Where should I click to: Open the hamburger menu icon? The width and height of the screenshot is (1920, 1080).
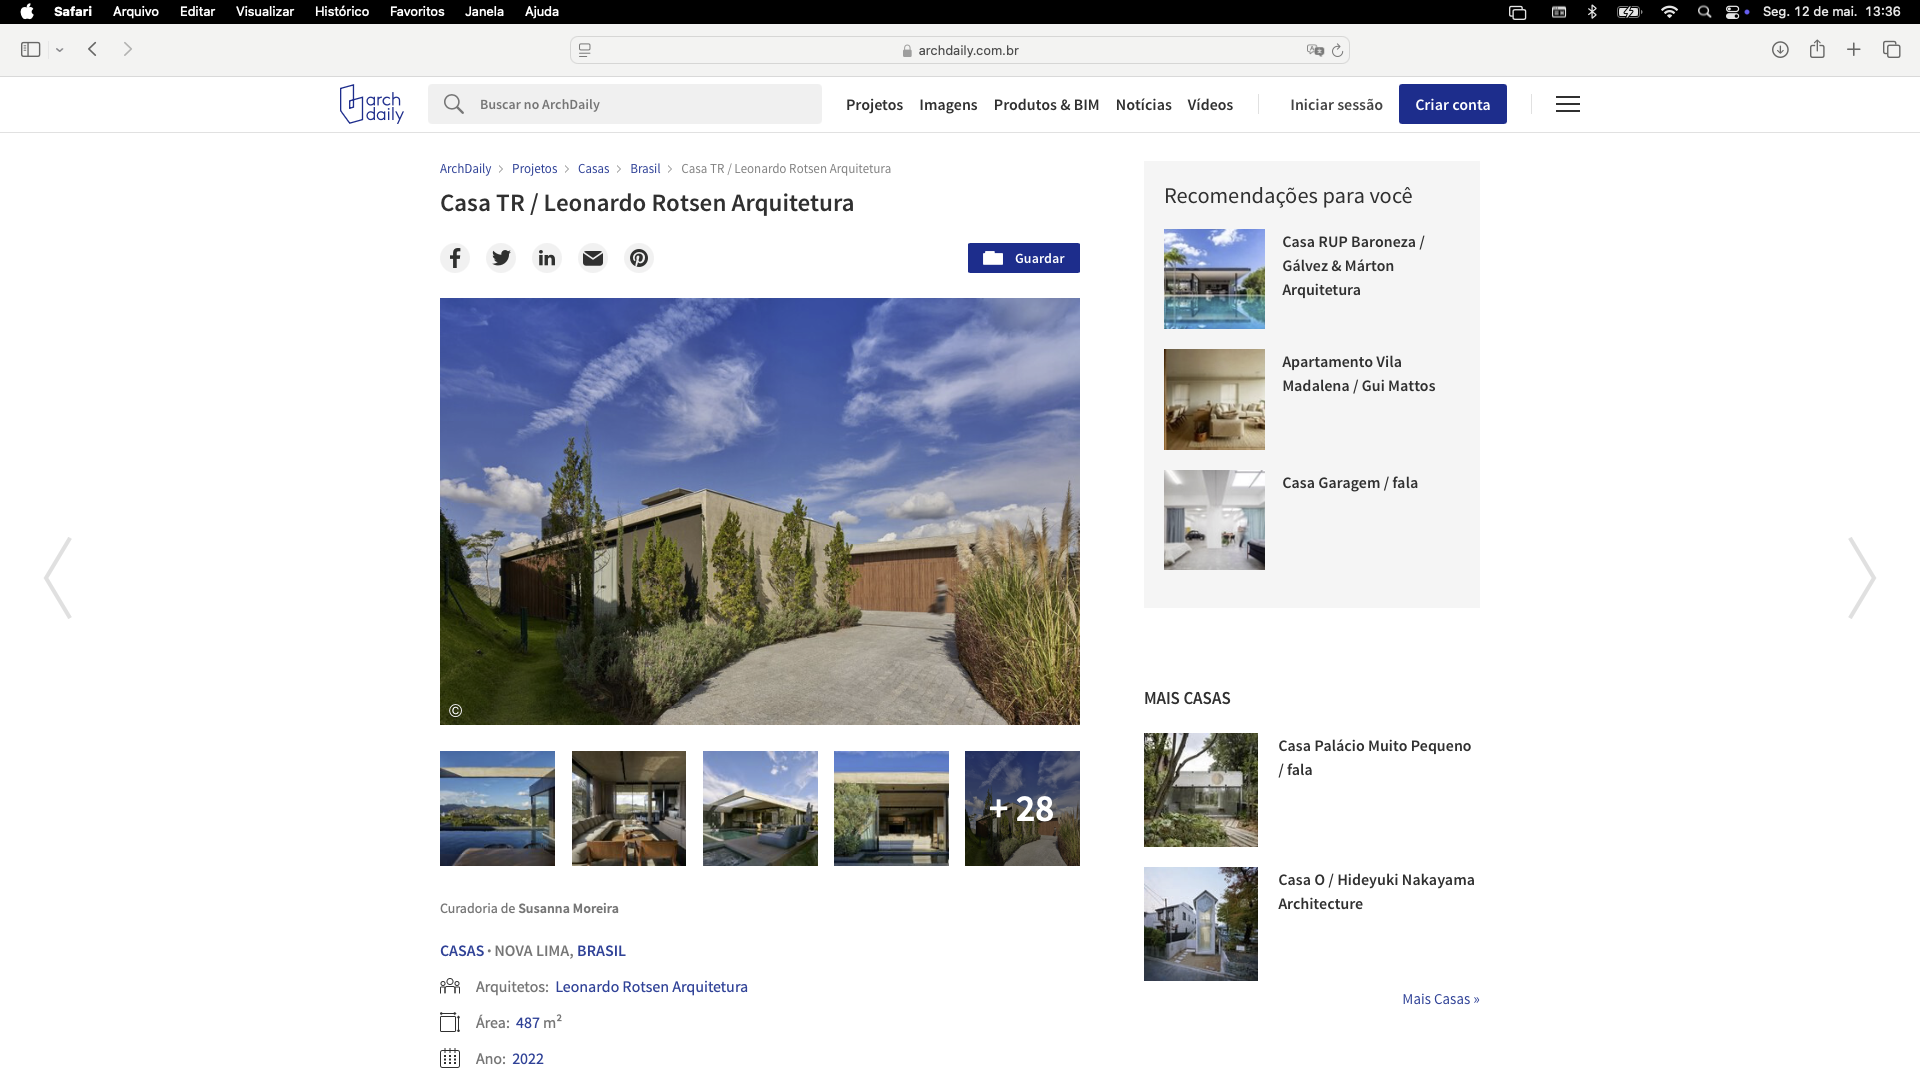(x=1568, y=104)
